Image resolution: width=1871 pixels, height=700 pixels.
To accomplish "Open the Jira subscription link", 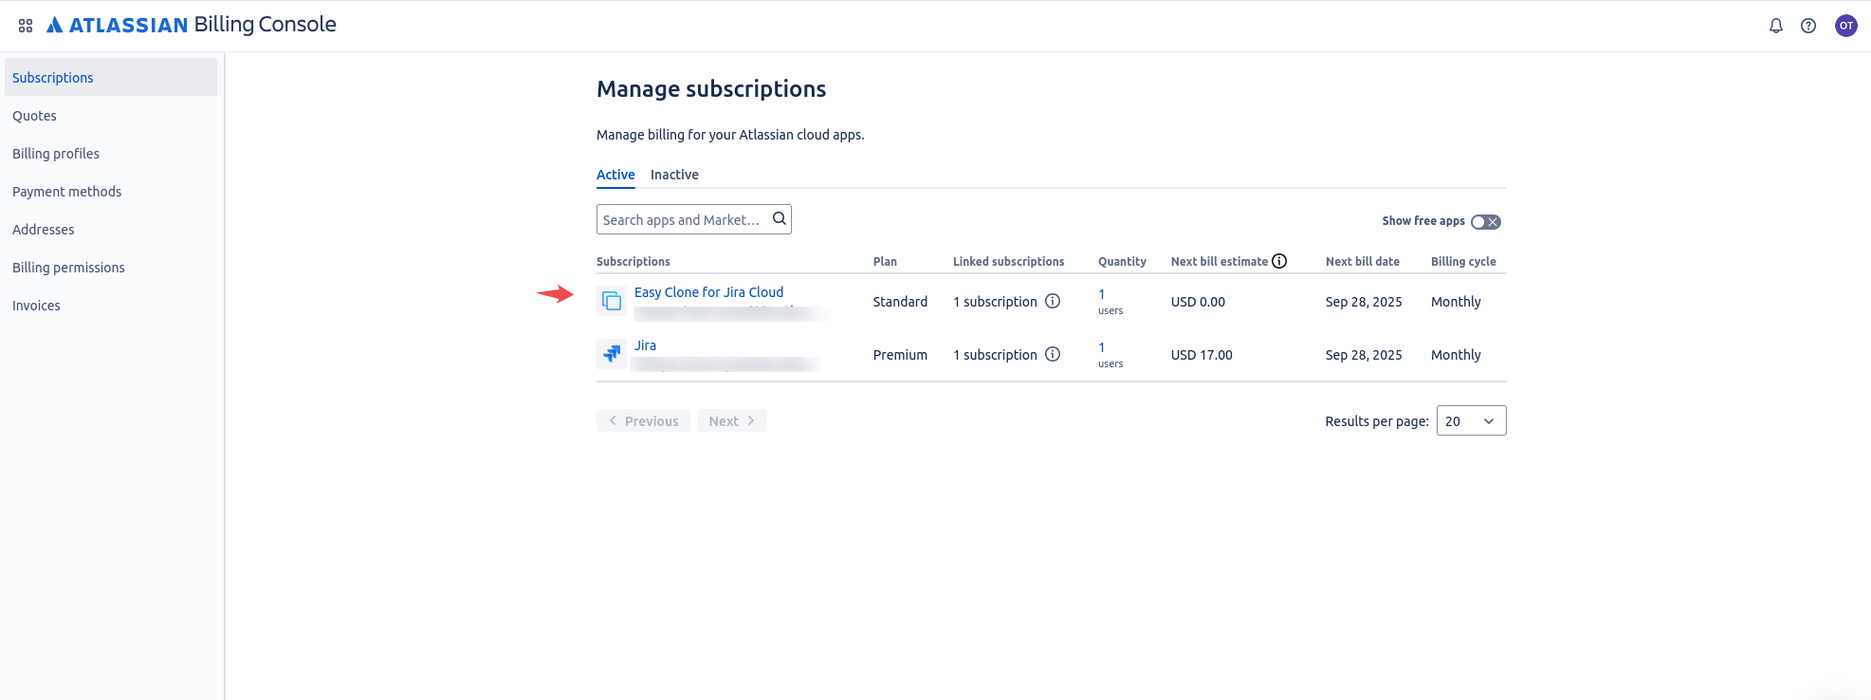I will [645, 345].
